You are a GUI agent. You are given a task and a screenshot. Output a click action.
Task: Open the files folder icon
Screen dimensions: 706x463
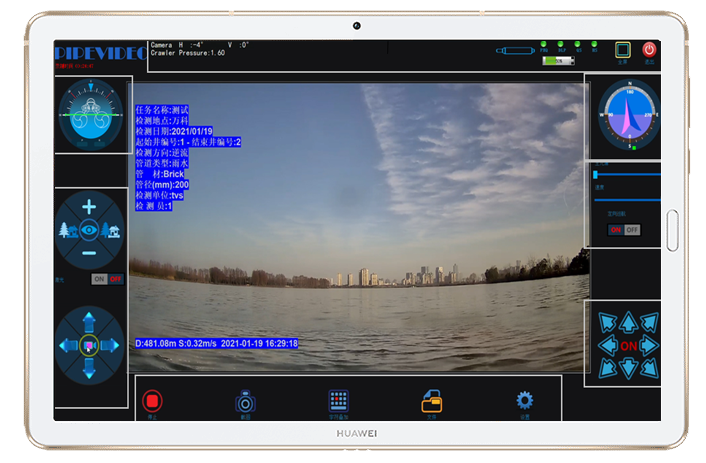(x=432, y=401)
